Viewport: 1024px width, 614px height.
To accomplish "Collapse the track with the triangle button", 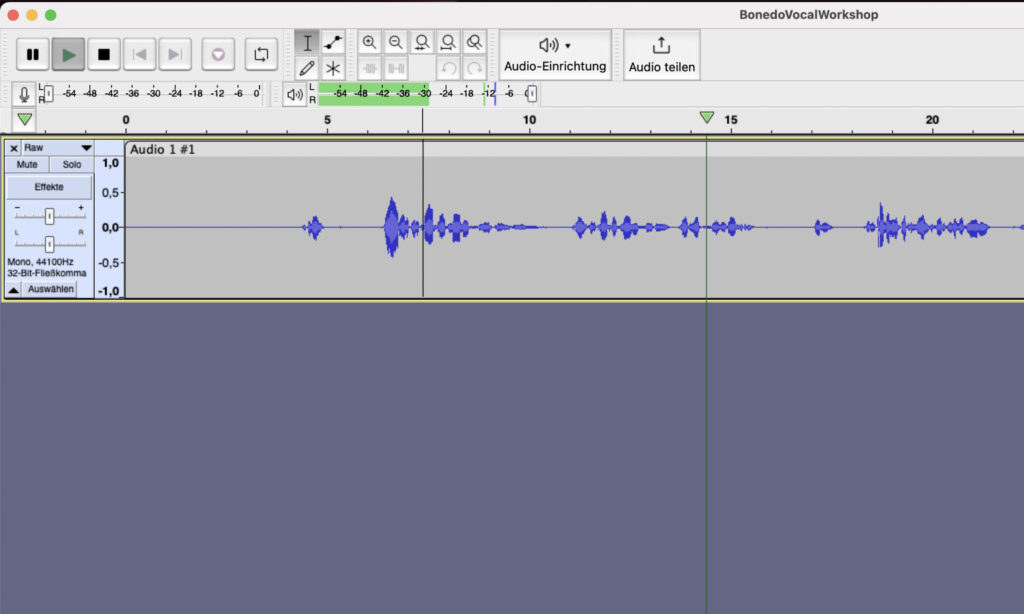I will click(14, 289).
